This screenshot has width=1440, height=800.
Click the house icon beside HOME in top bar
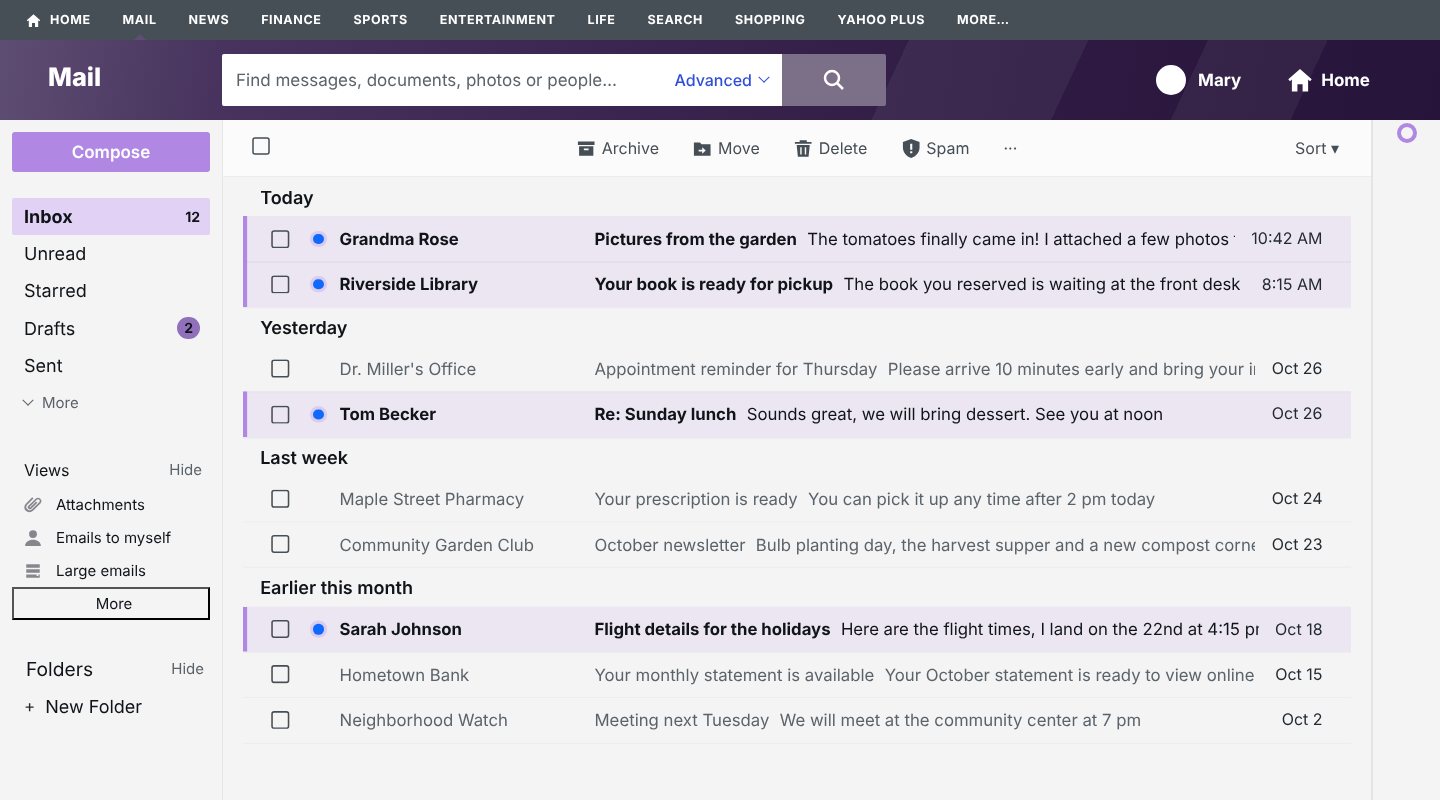(x=33, y=20)
